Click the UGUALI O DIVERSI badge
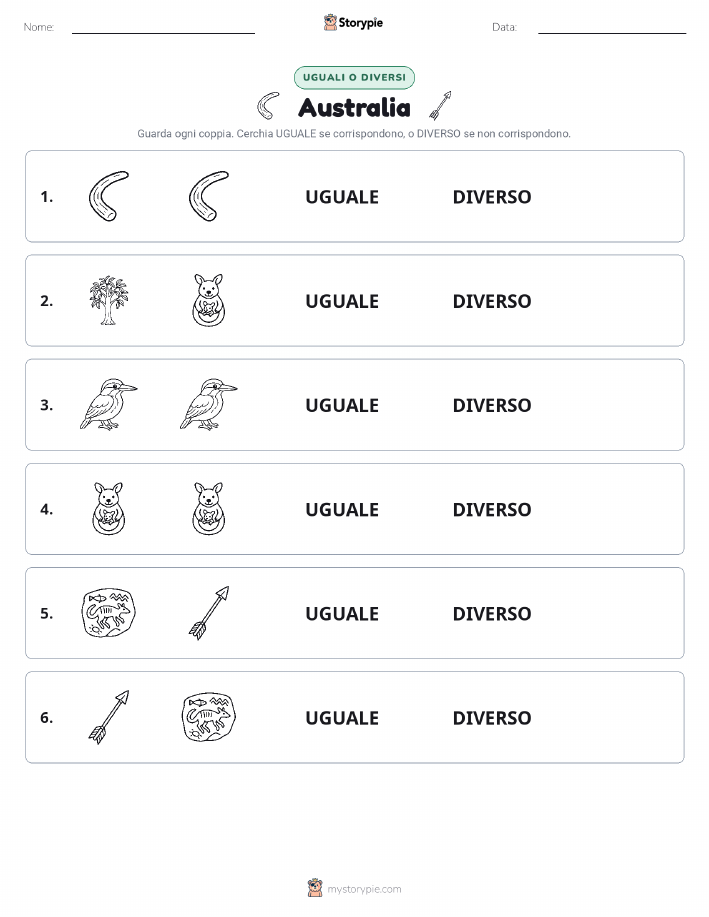Screen dimensions: 709x917 pos(354,77)
